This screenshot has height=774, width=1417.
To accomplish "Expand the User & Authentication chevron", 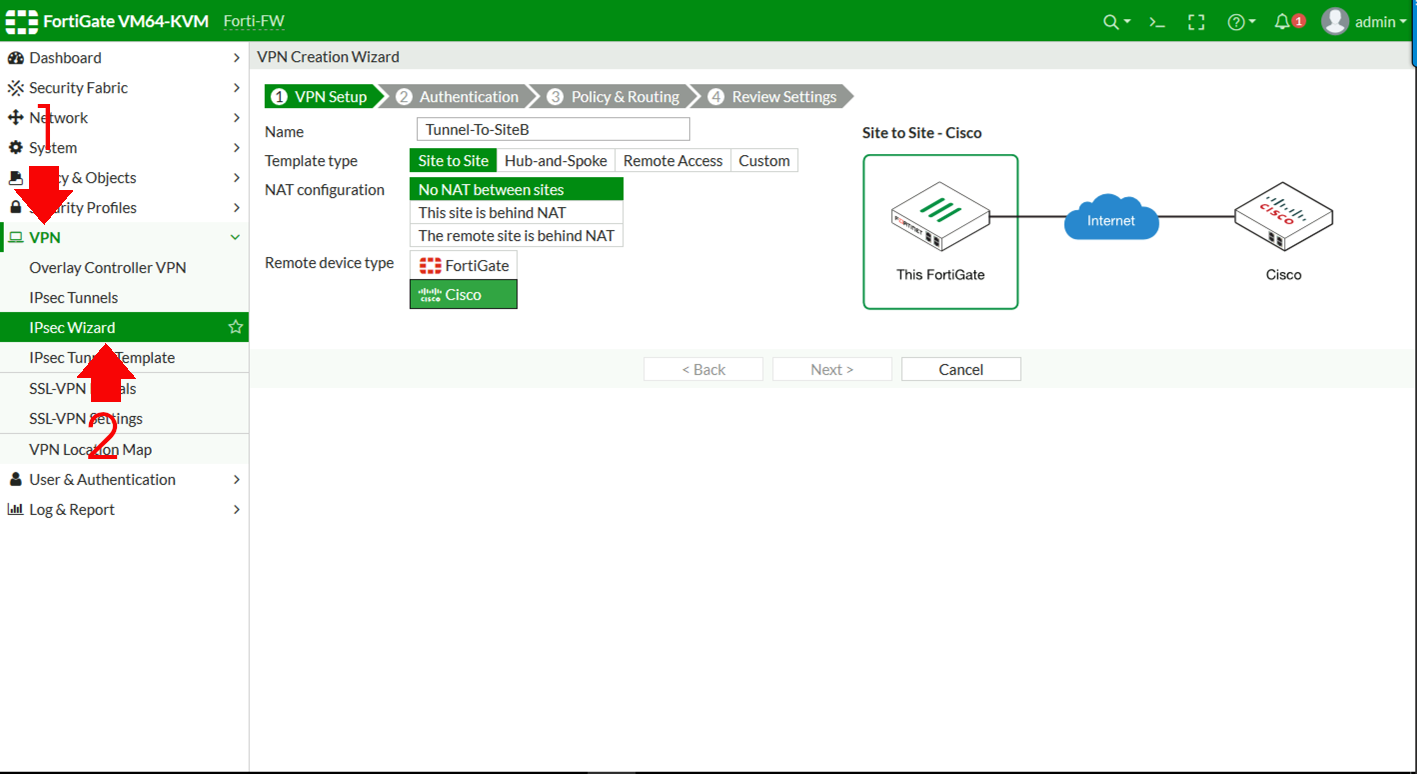I will click(x=236, y=479).
